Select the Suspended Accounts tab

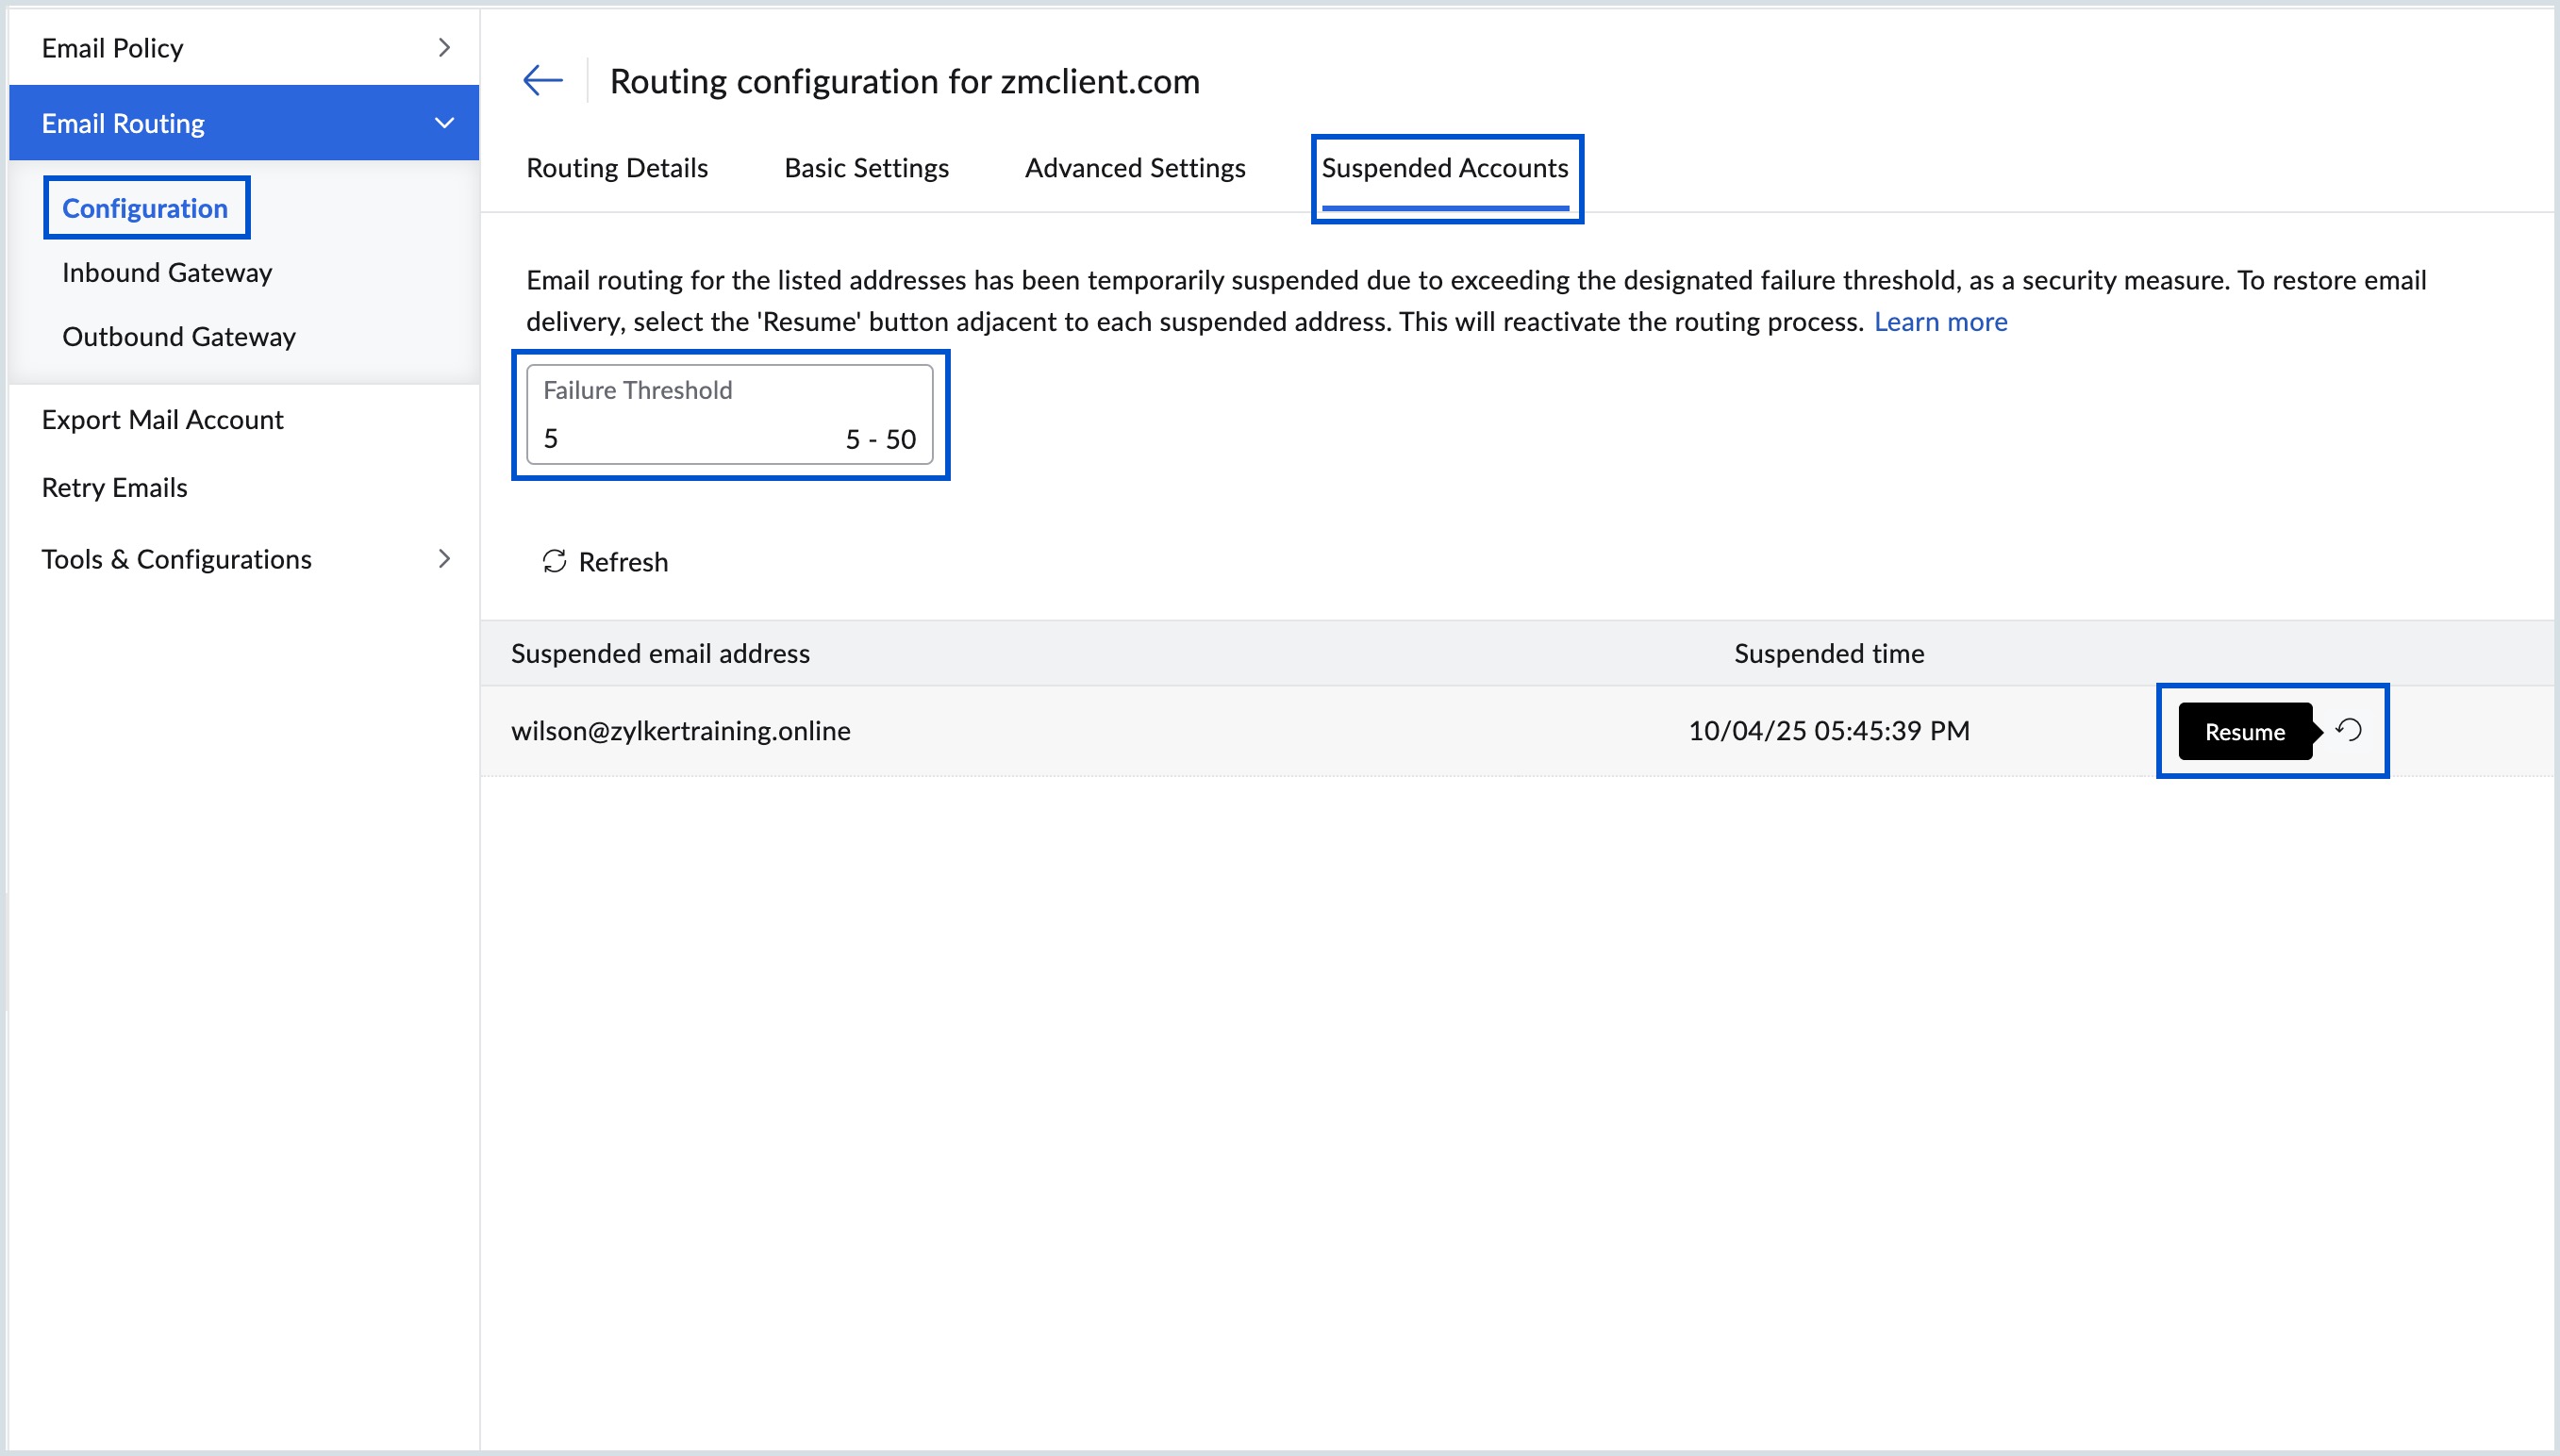click(x=1444, y=168)
